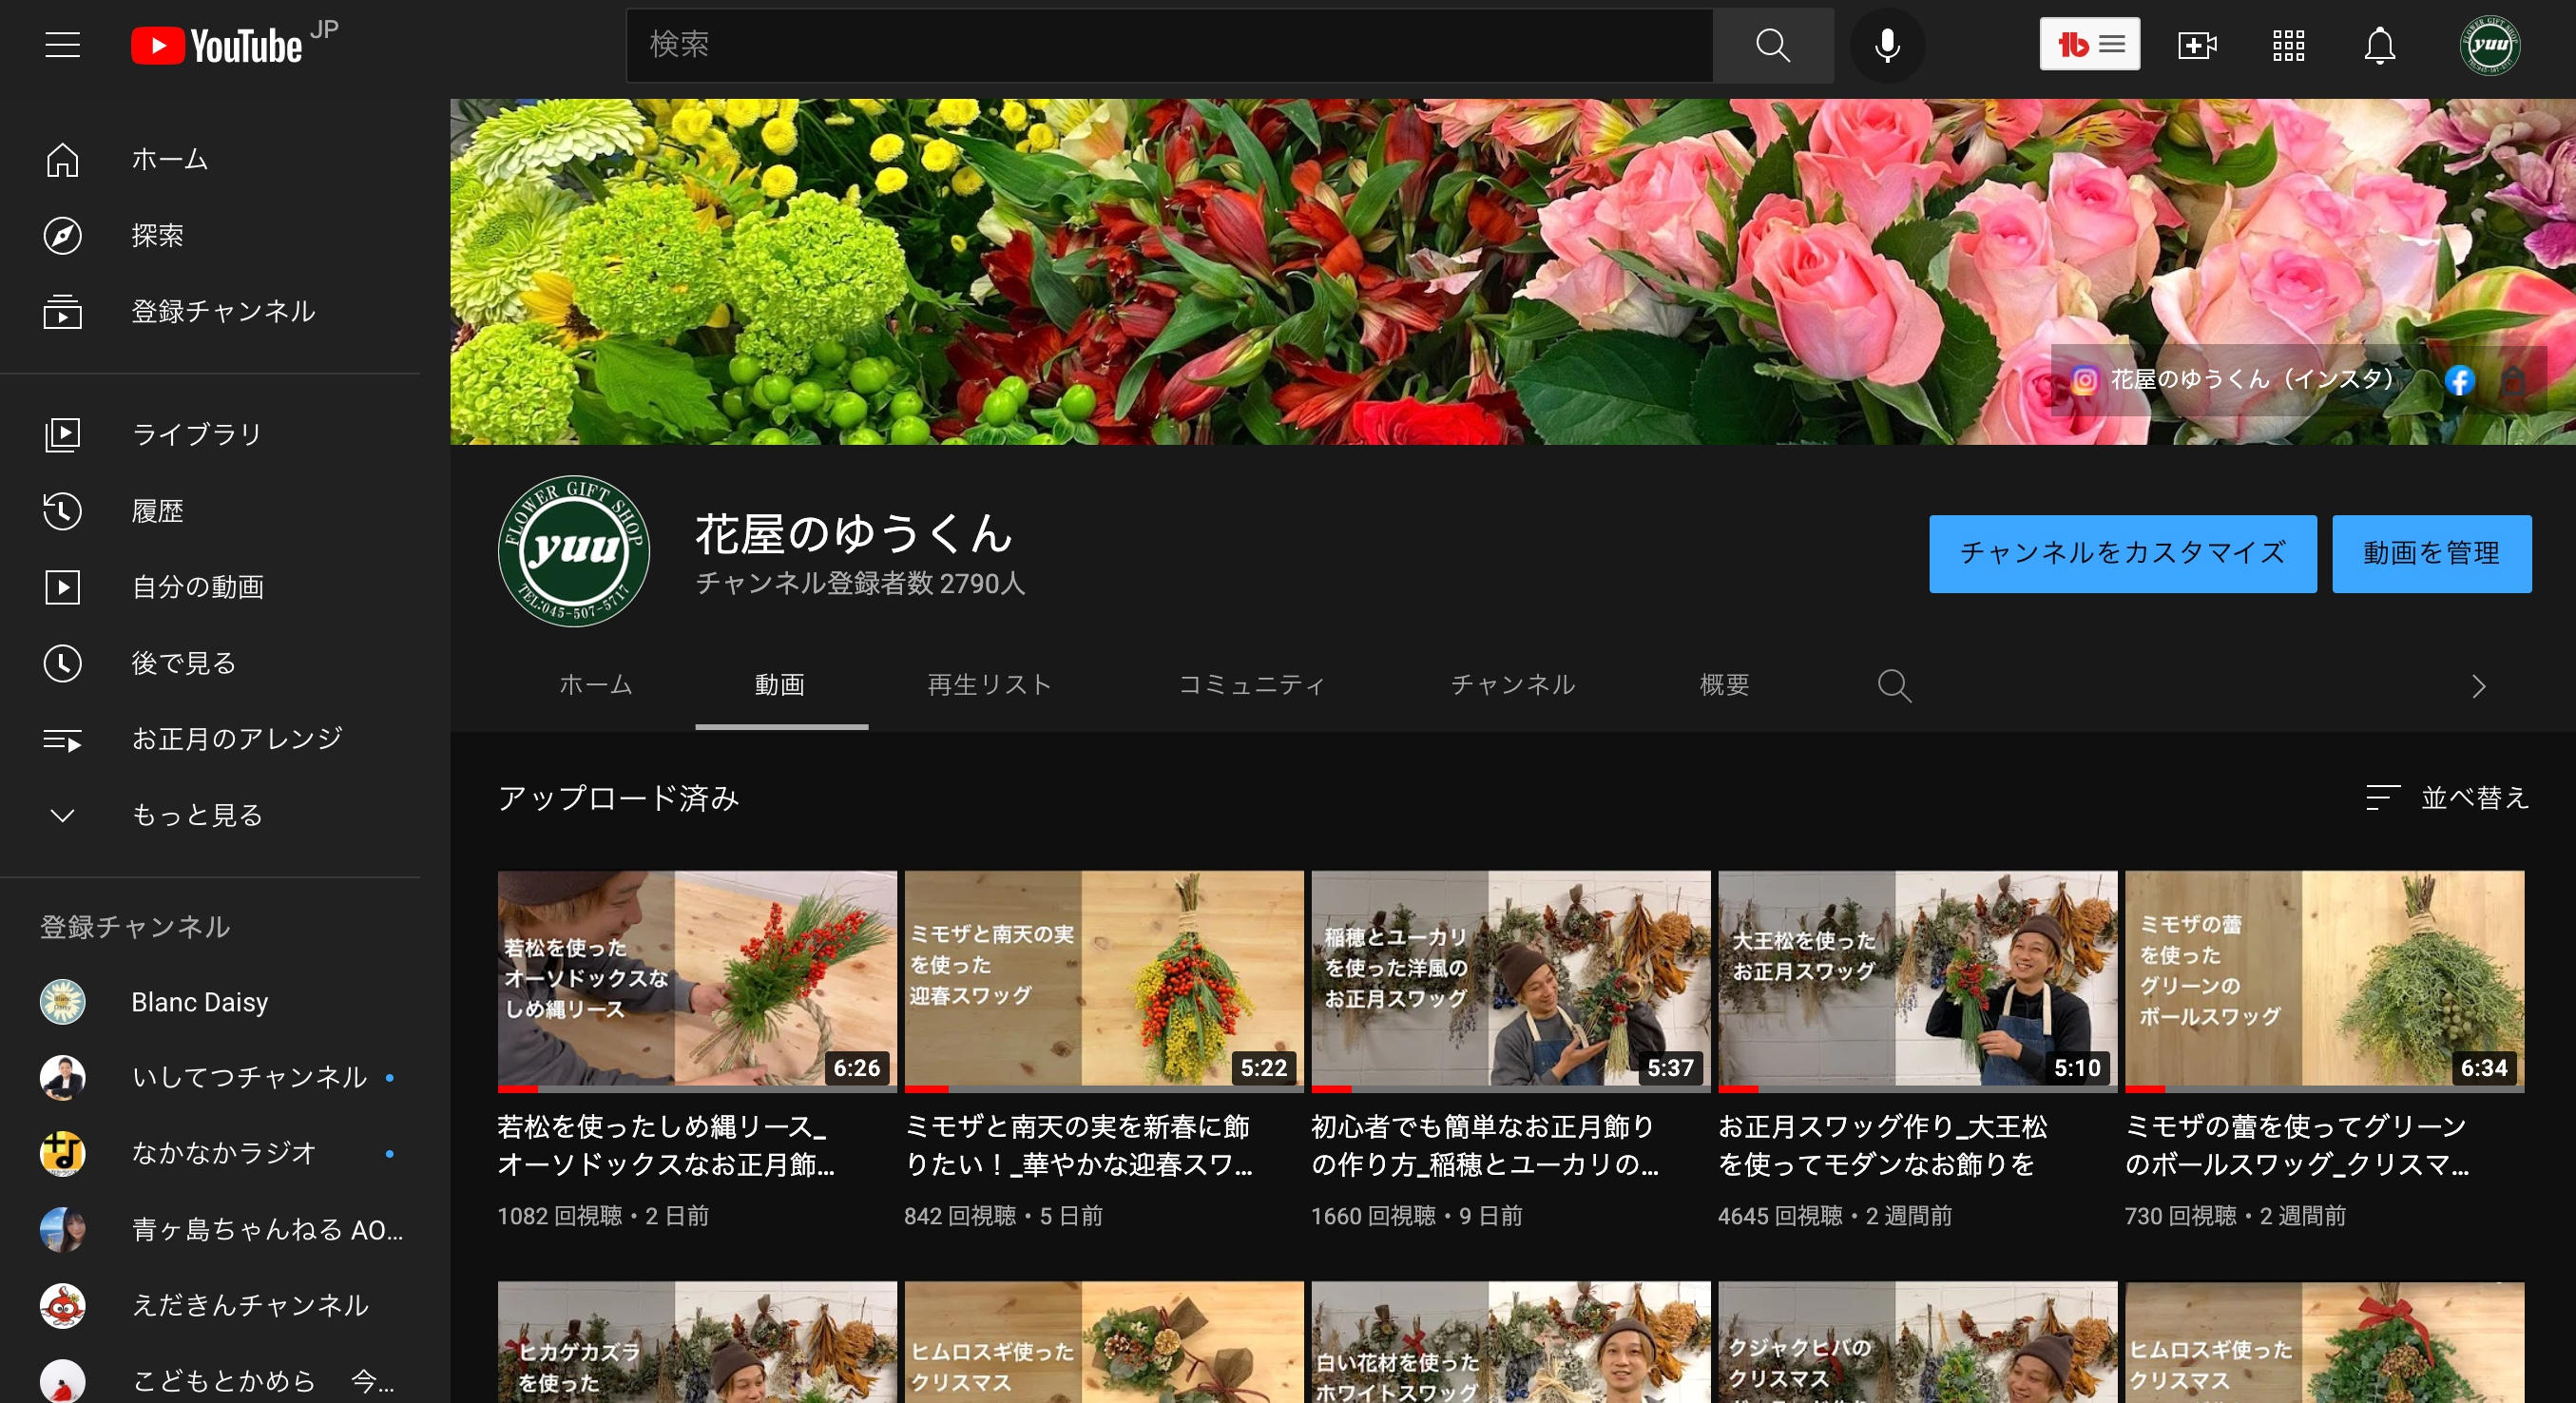2576x1403 pixels.
Task: Open えだきんチャンネル subscription
Action: pos(210,1306)
